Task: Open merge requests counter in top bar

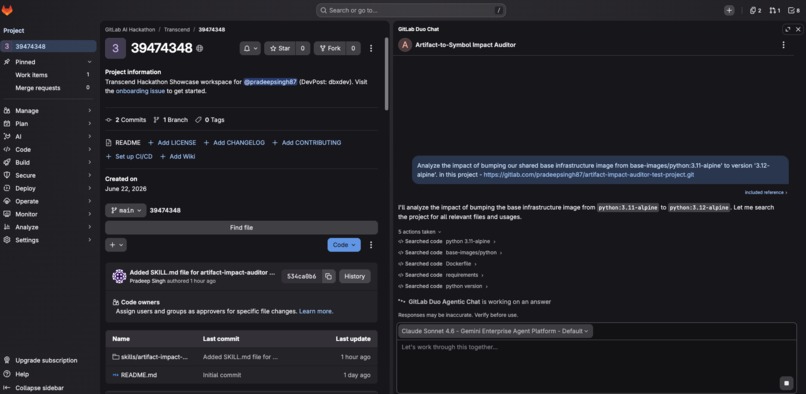Action: [775, 10]
